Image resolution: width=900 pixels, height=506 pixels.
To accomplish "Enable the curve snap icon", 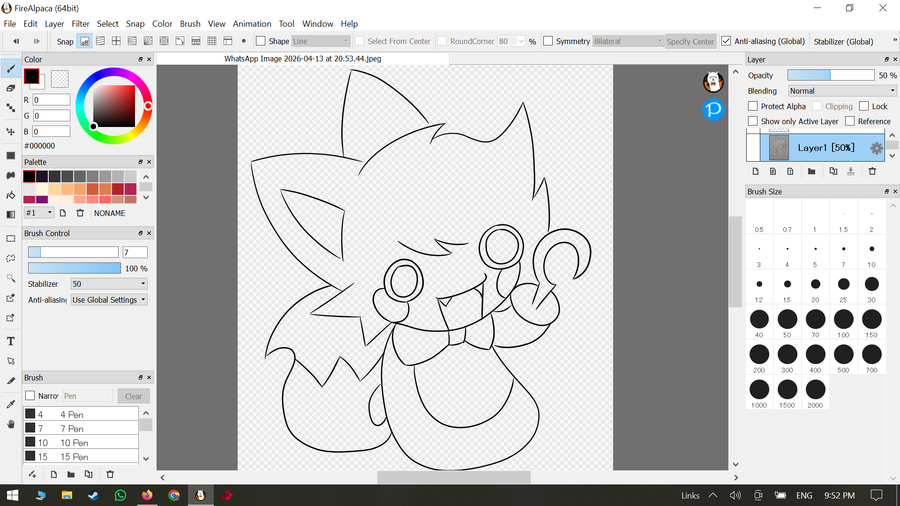I will tap(180, 41).
